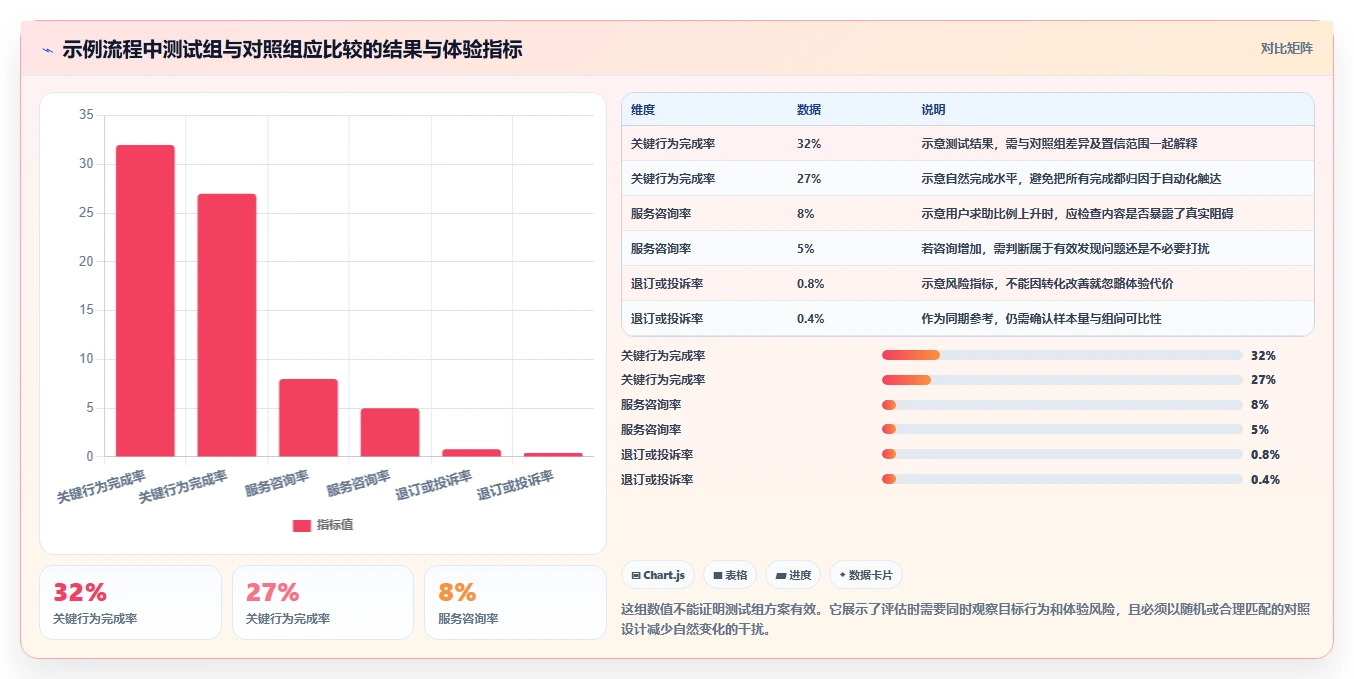Click the red legend swatch for 指标值
Screen dimensions: 1354x679
(x=301, y=525)
